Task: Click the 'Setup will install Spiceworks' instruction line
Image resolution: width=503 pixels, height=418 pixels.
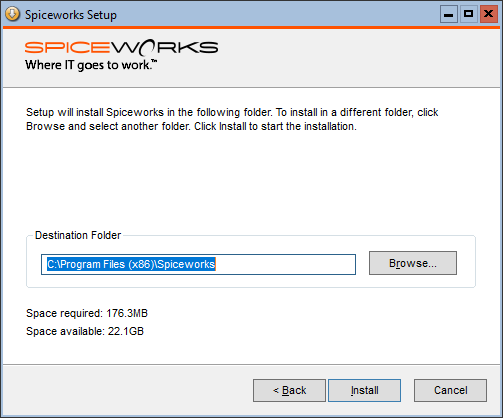Action: (232, 112)
